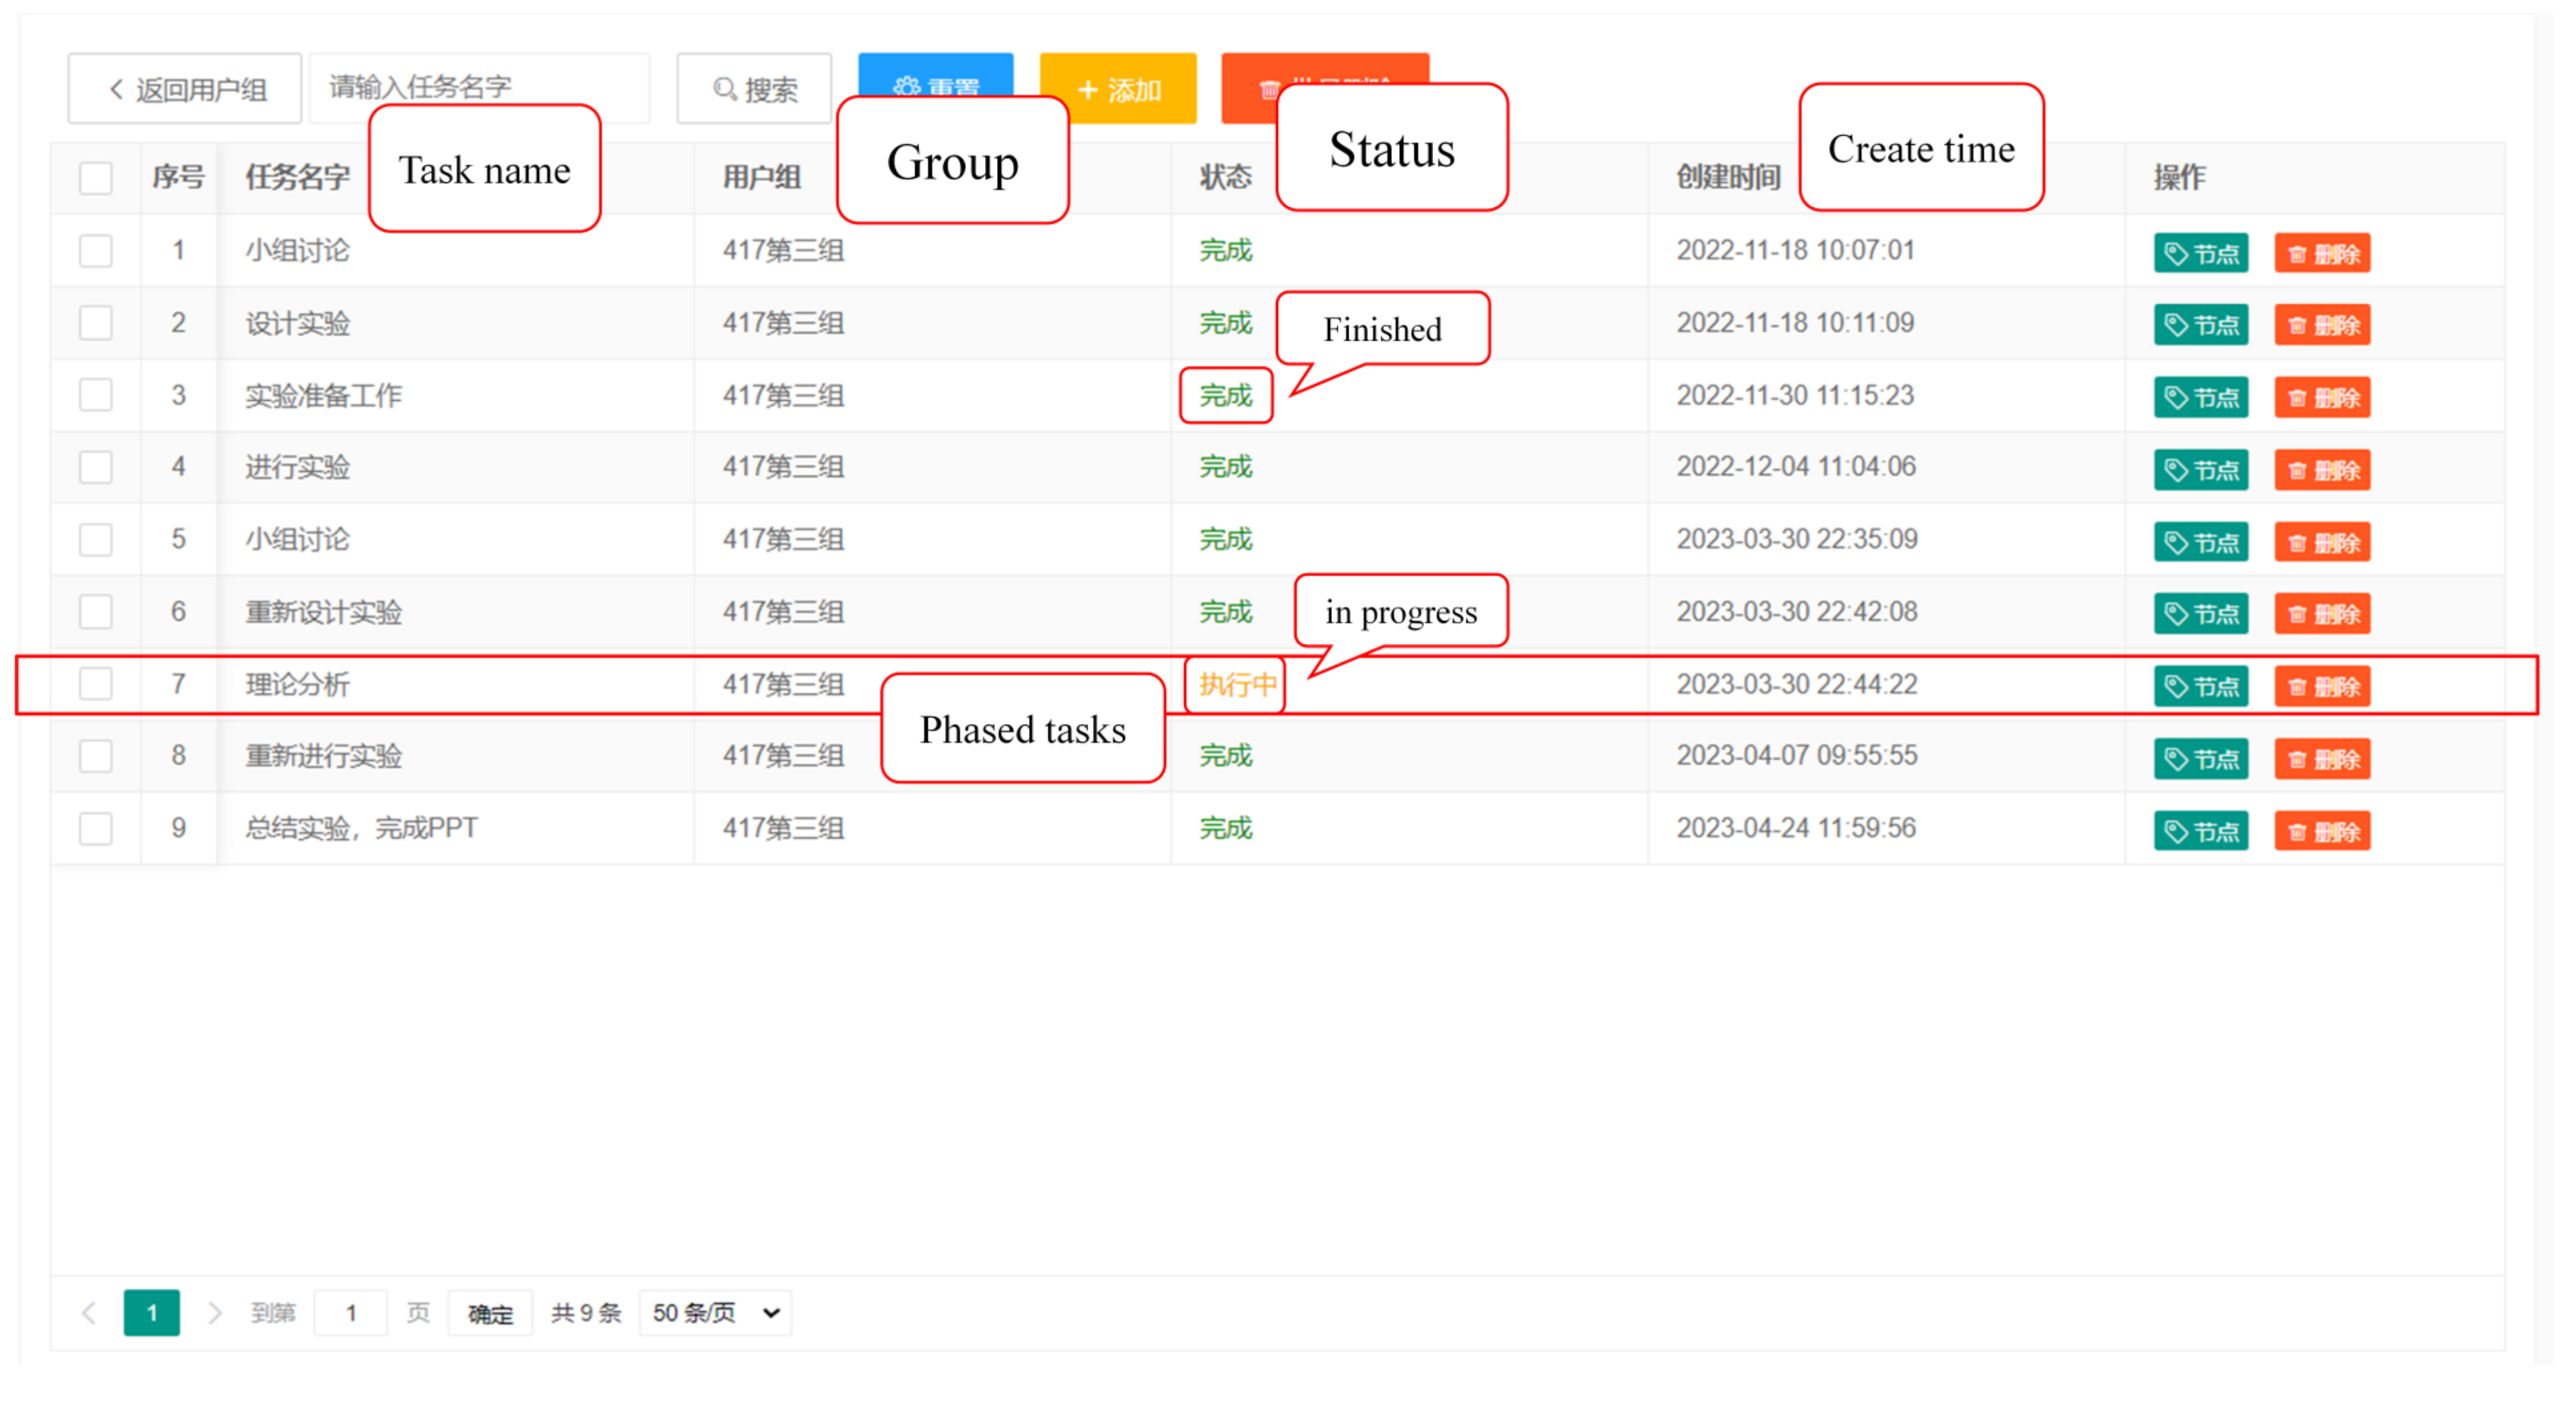Check the checkbox for row 4 进行实验

(x=96, y=467)
